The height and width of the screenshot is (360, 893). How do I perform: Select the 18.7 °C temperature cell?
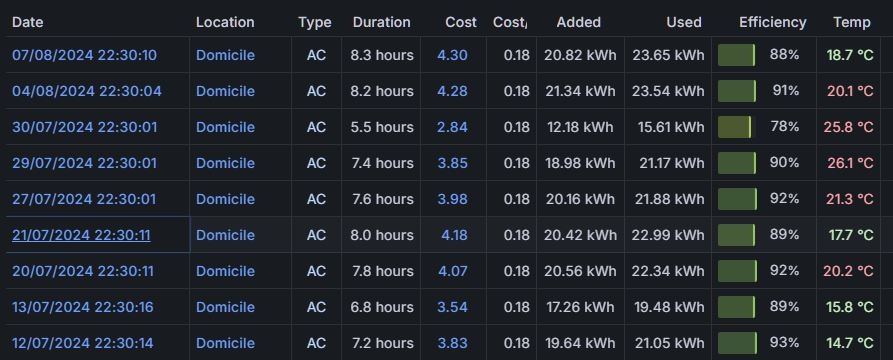850,55
